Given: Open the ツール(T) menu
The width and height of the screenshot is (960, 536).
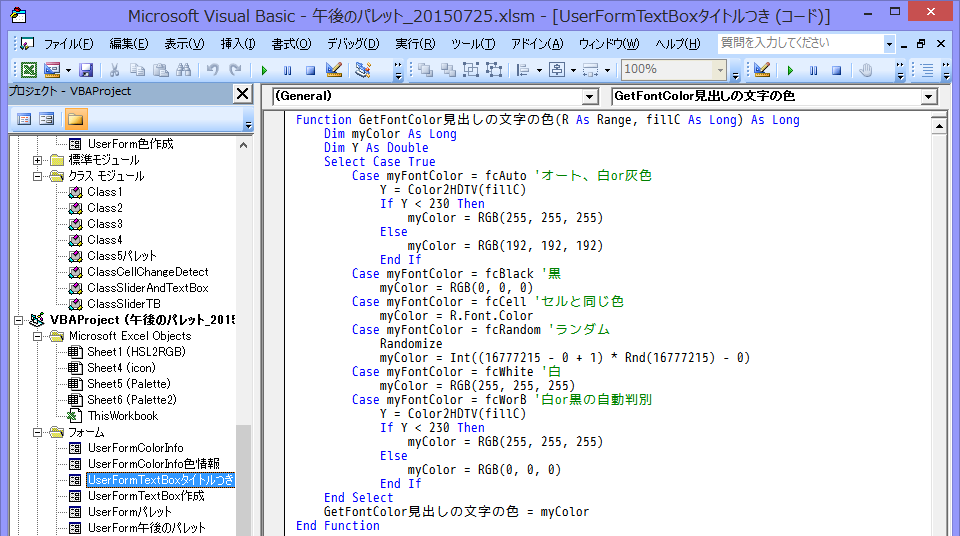Looking at the screenshot, I should [473, 43].
